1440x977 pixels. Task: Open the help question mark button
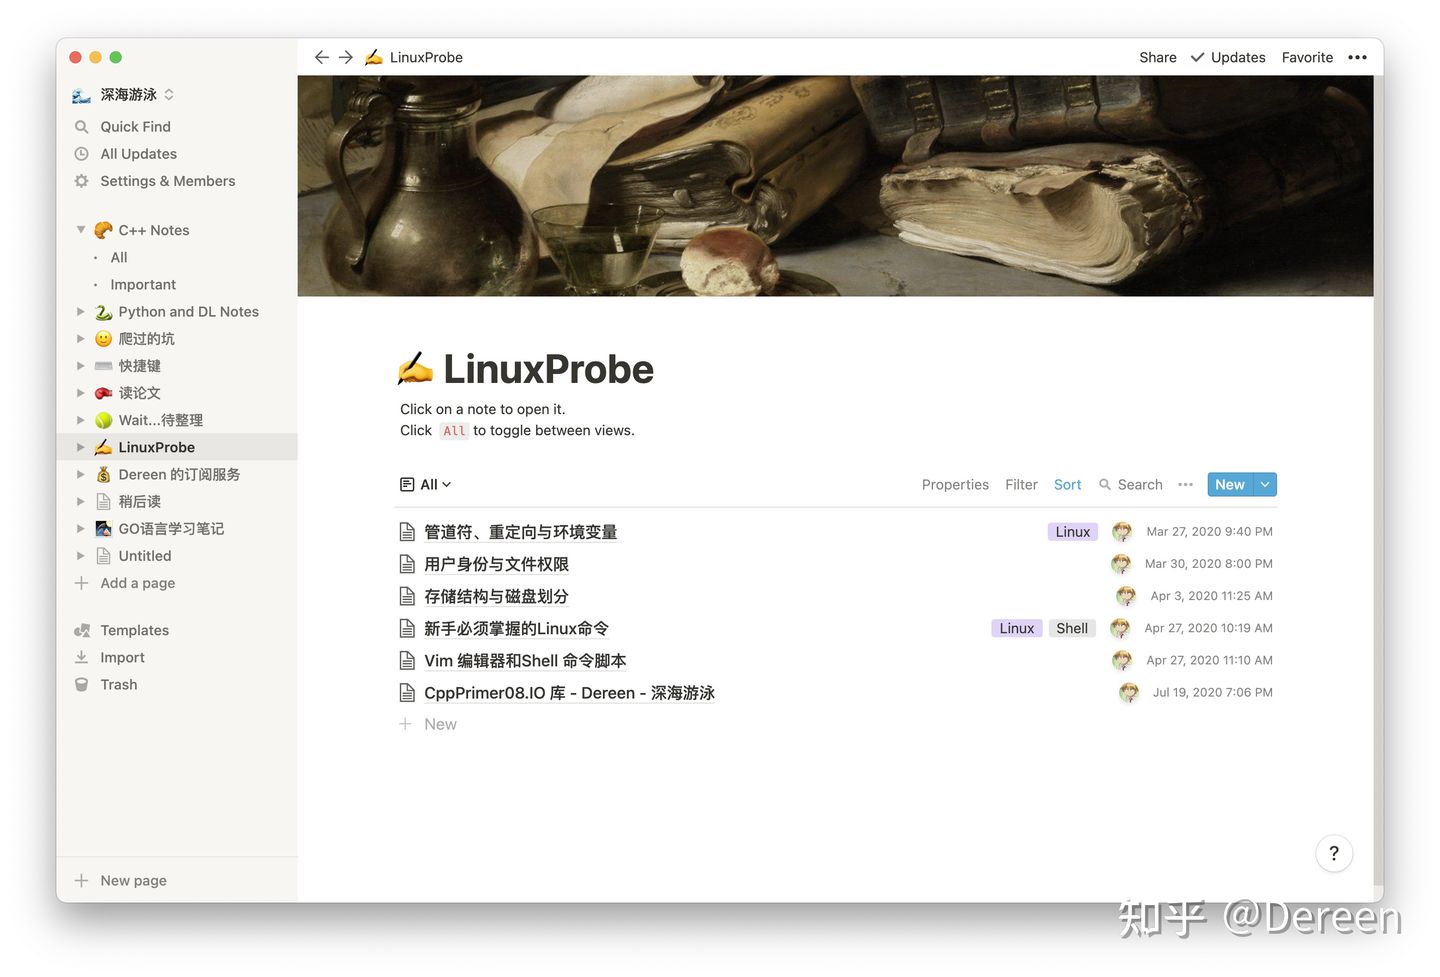(1333, 853)
